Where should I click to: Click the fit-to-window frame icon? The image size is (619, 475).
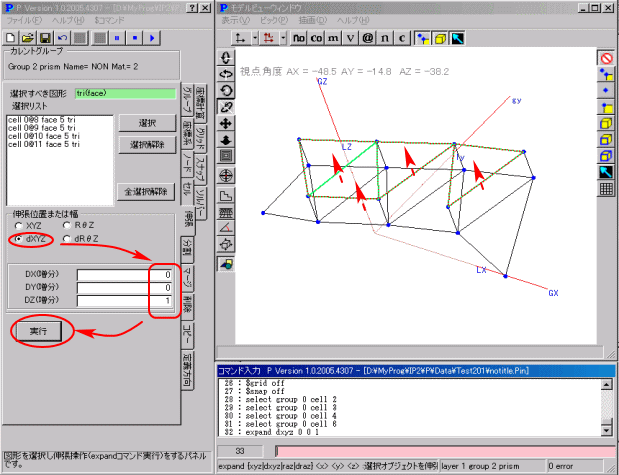(226, 156)
